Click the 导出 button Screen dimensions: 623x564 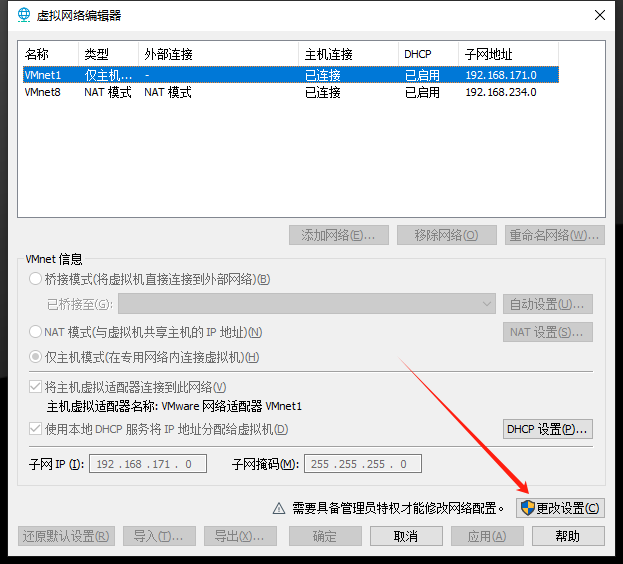pyautogui.click(x=240, y=536)
